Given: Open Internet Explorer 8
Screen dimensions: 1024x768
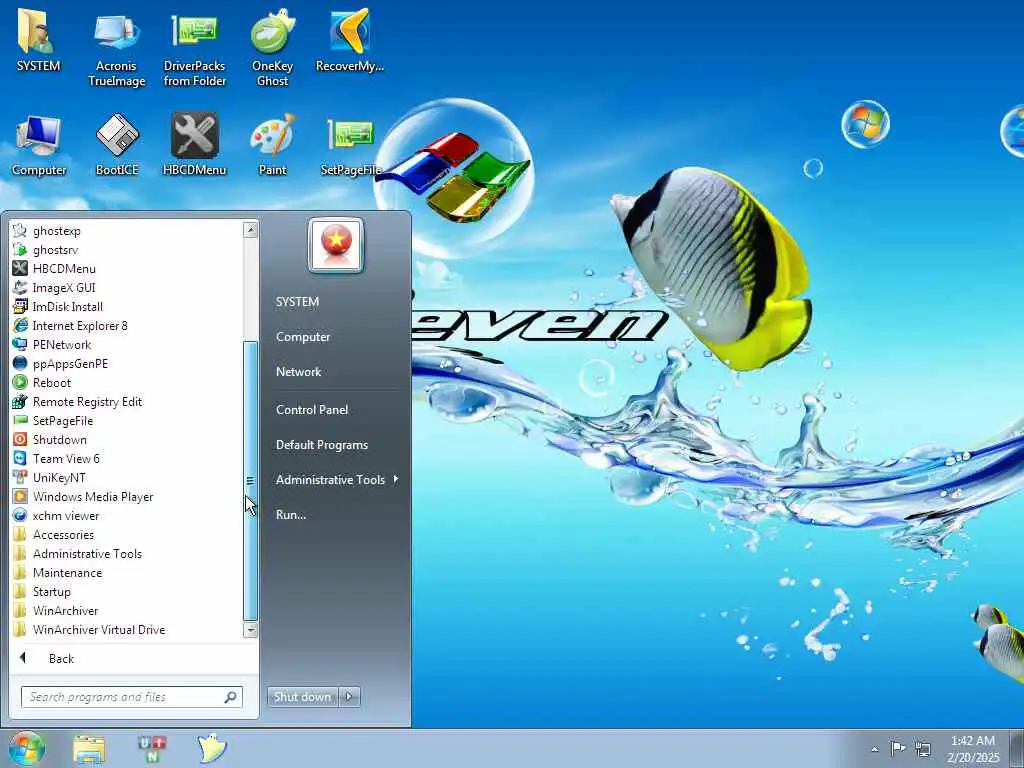Looking at the screenshot, I should (127, 325).
